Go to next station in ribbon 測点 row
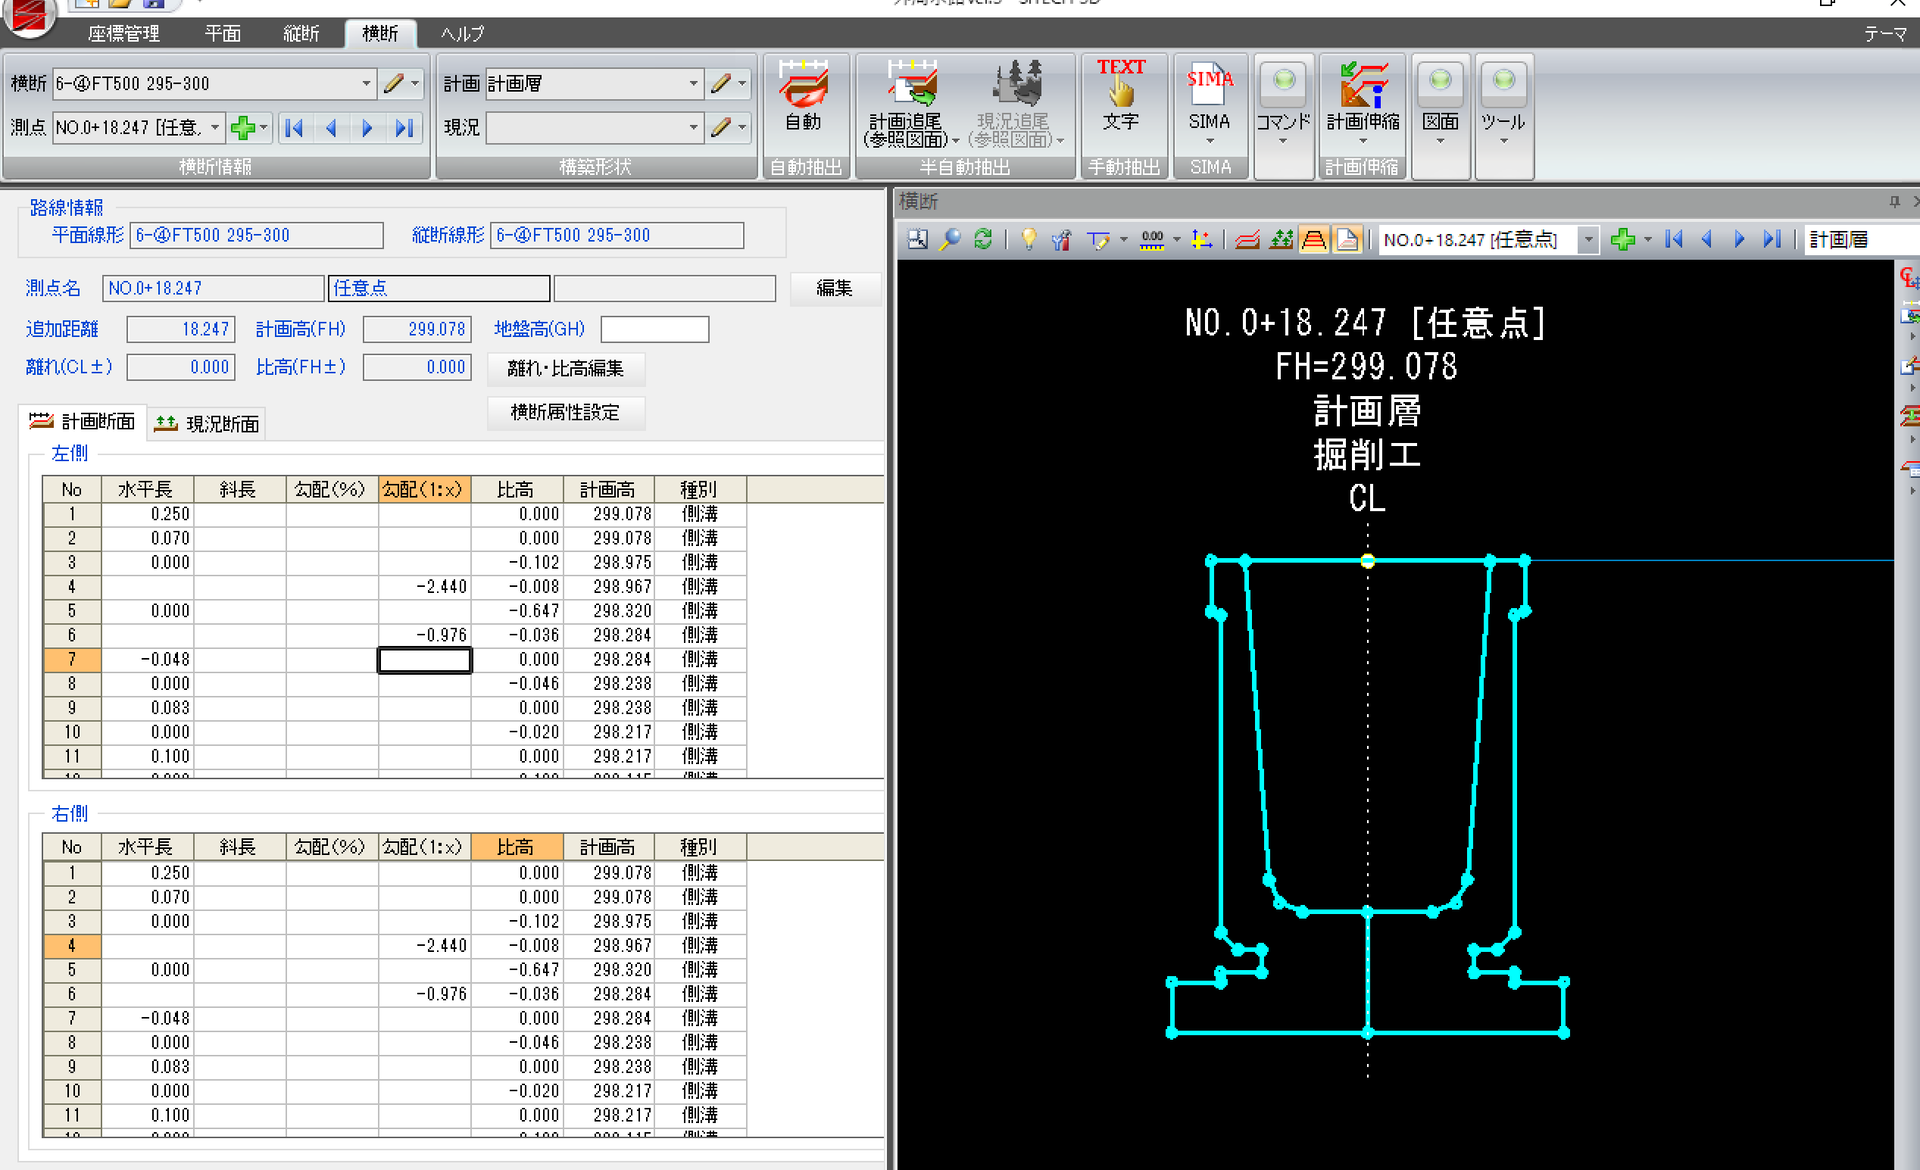This screenshot has height=1170, width=1920. click(367, 128)
